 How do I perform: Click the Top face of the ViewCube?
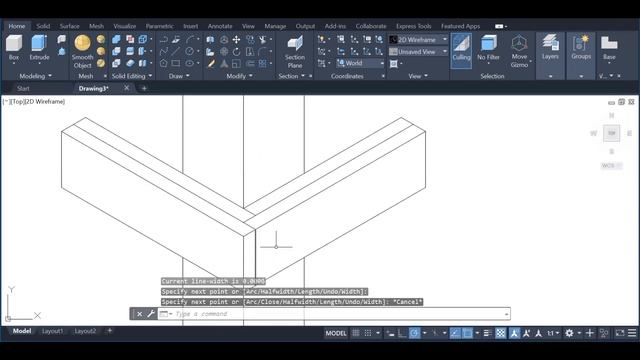611,133
